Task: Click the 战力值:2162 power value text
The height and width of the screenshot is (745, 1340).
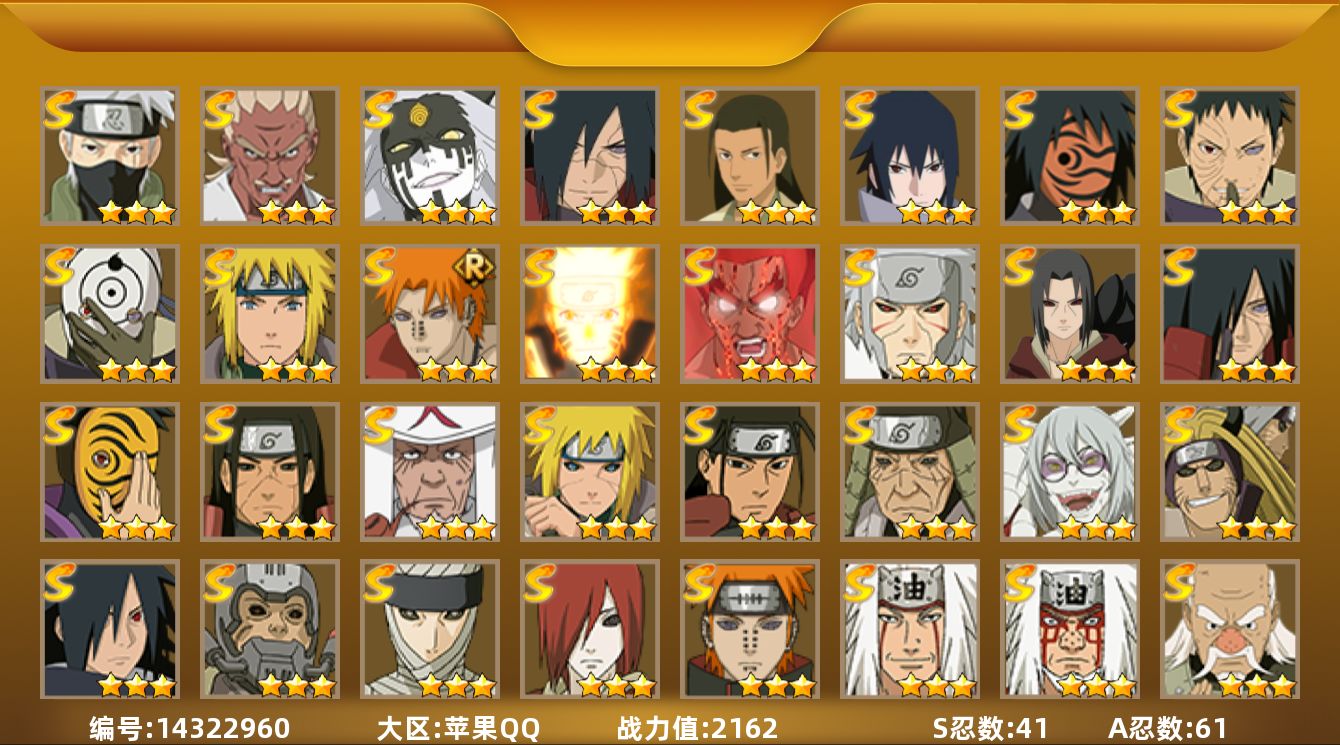Action: (x=697, y=727)
